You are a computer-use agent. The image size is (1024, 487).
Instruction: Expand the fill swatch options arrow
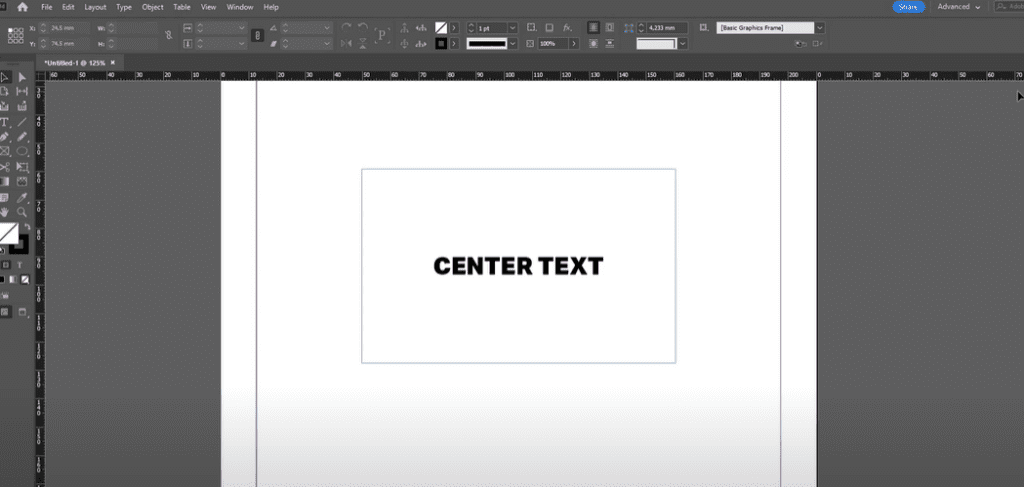454,28
